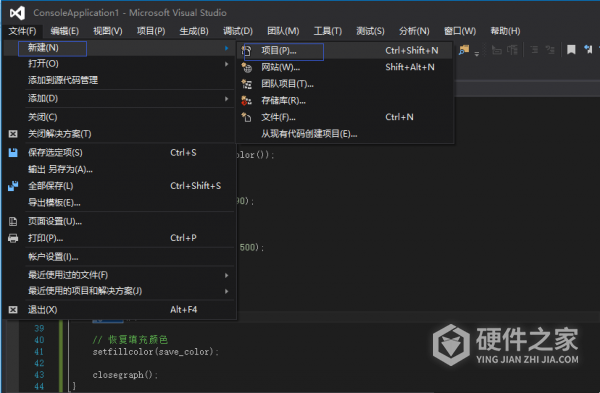
Task: Expand the 新建(N) submenu arrow
Action: click(227, 48)
